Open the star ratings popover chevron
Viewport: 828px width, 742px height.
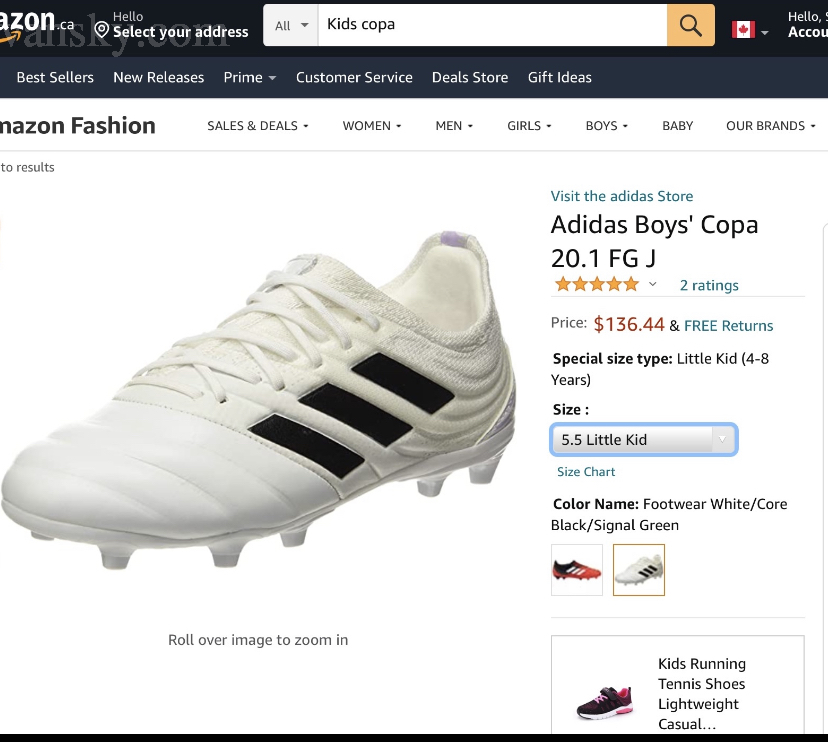653,285
